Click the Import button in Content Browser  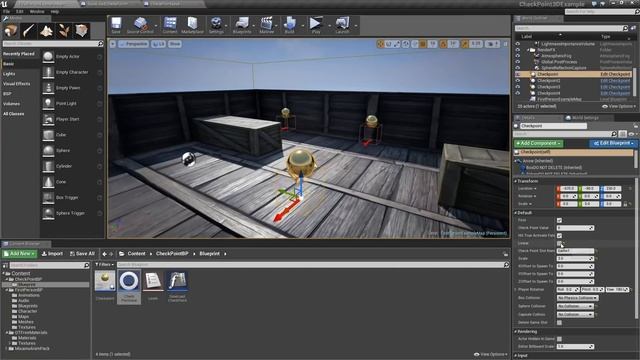(x=52, y=253)
